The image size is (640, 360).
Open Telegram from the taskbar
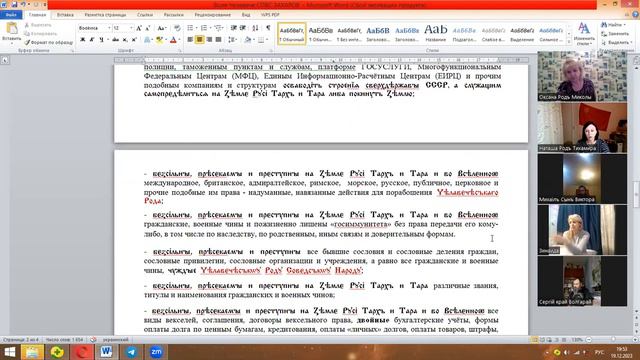pyautogui.click(x=131, y=352)
